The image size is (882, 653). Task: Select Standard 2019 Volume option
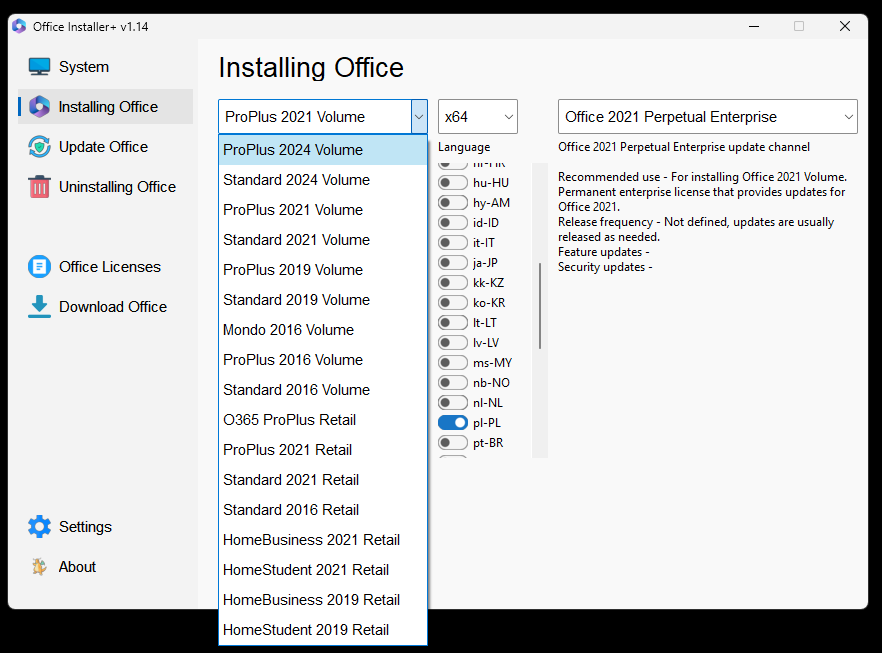(x=323, y=300)
